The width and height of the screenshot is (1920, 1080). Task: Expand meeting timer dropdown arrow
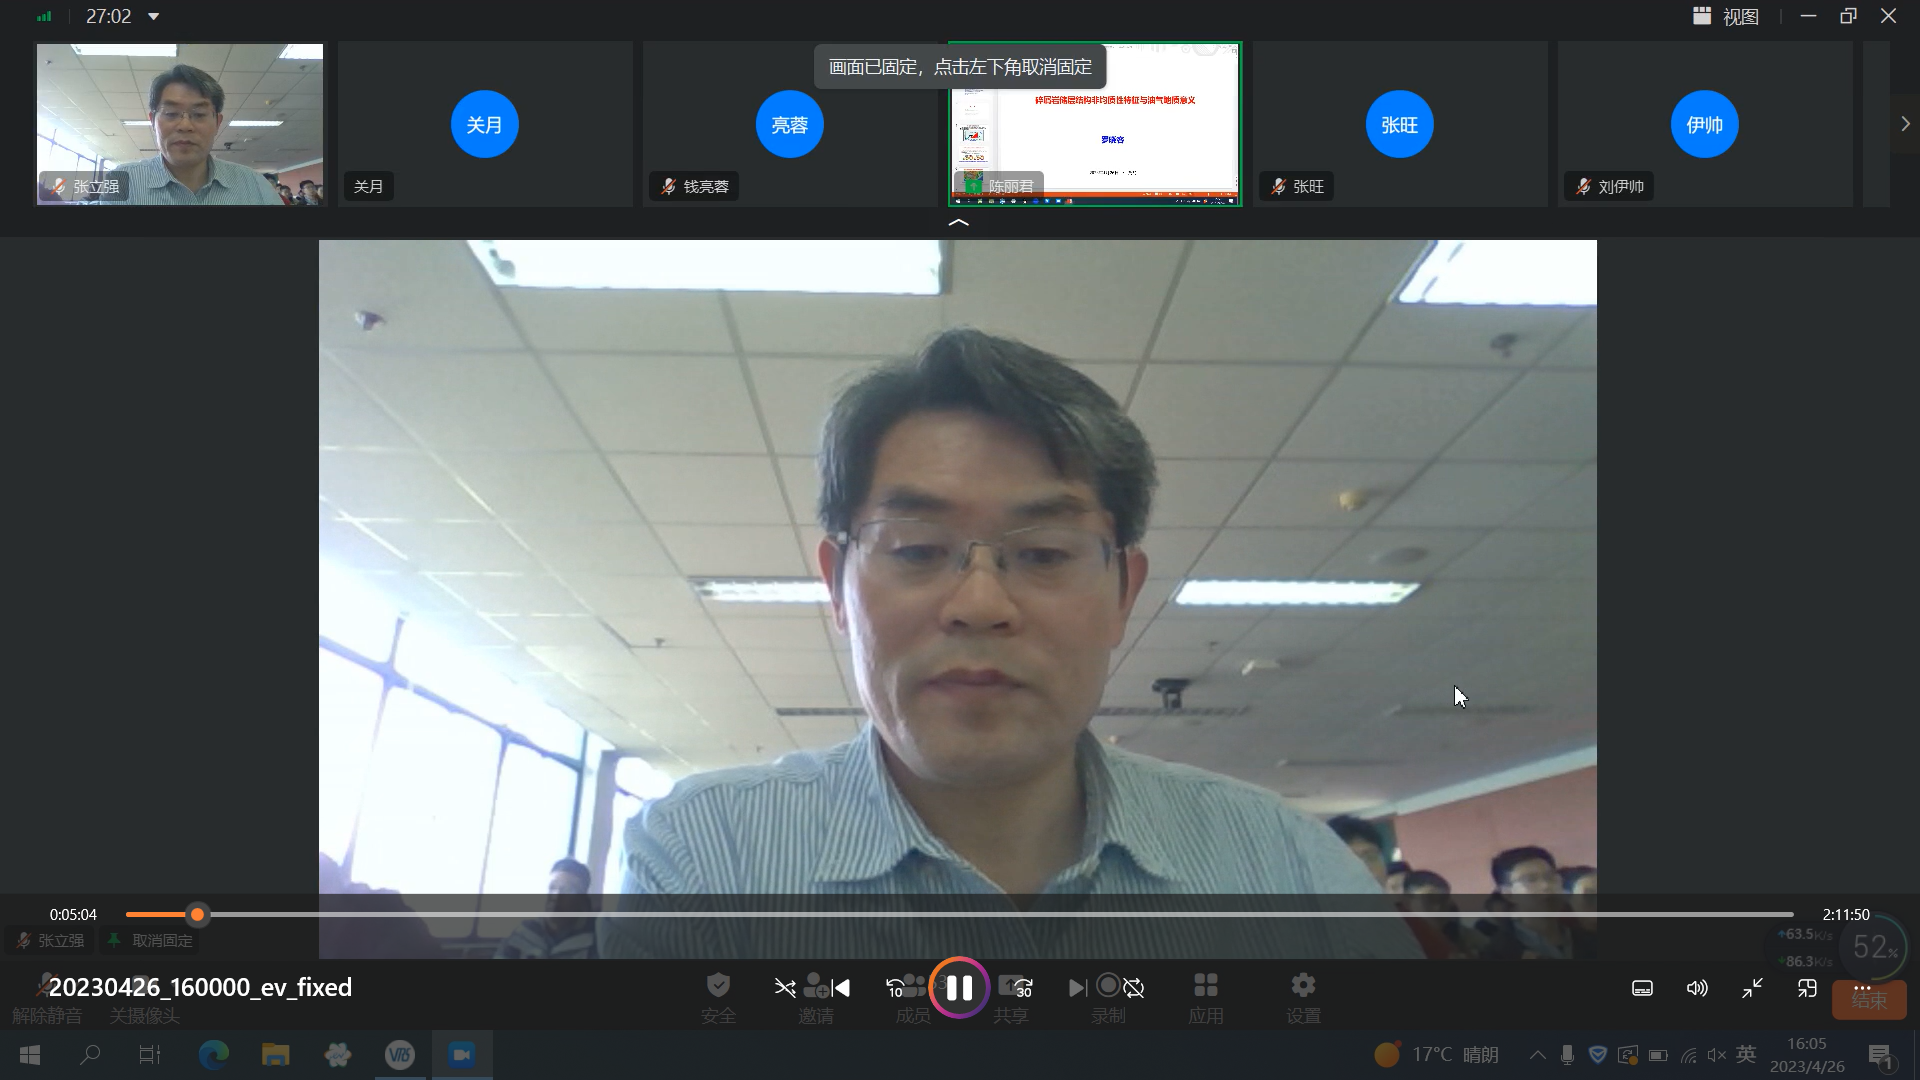153,16
